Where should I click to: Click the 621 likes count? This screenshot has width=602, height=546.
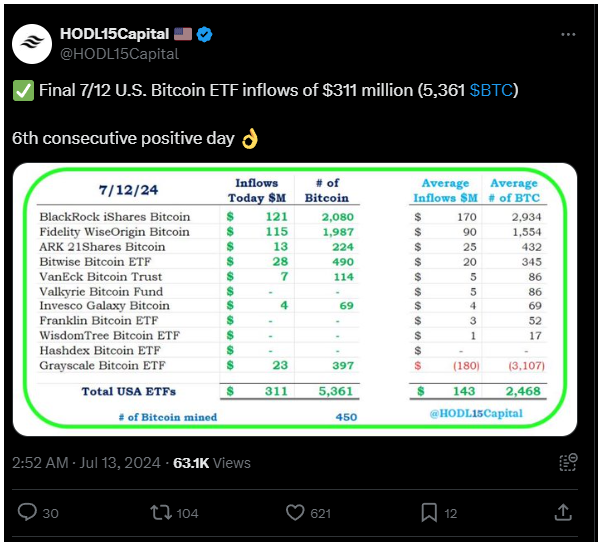pos(321,513)
